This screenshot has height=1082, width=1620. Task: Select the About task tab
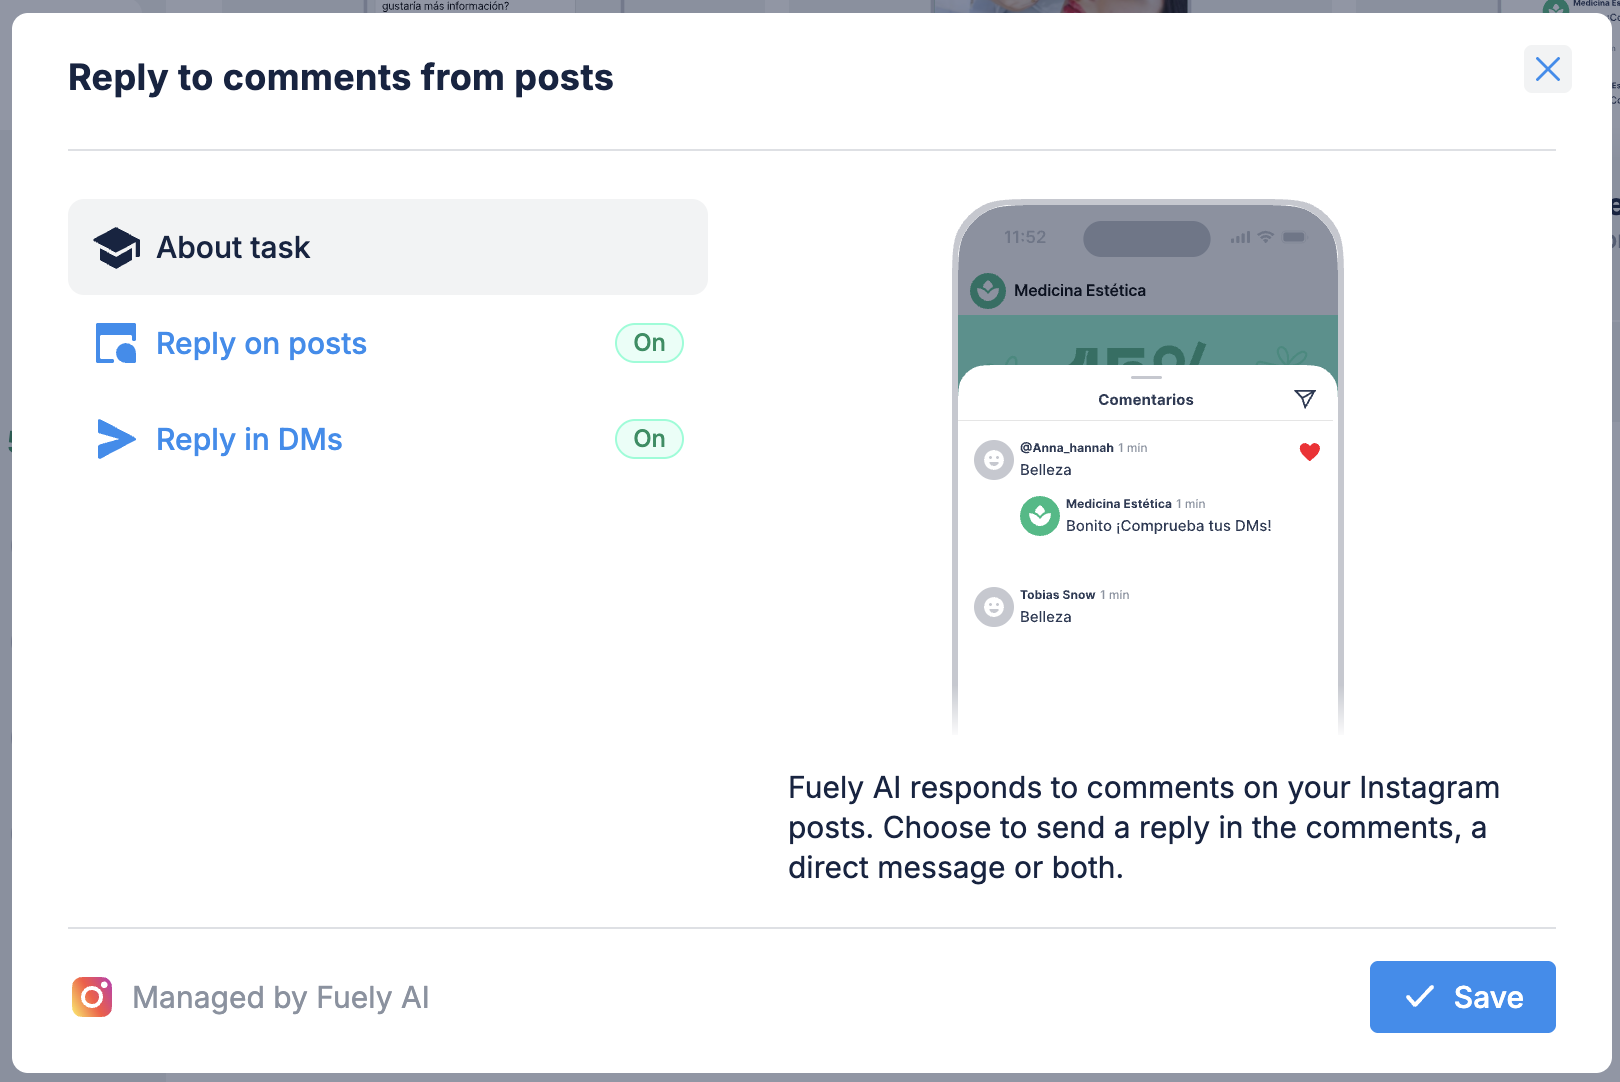point(387,247)
